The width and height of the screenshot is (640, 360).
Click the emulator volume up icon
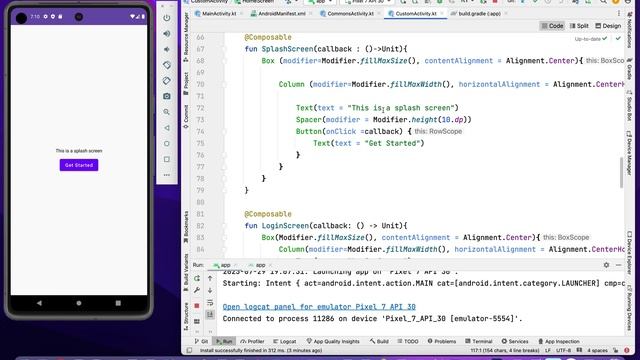coord(167,33)
